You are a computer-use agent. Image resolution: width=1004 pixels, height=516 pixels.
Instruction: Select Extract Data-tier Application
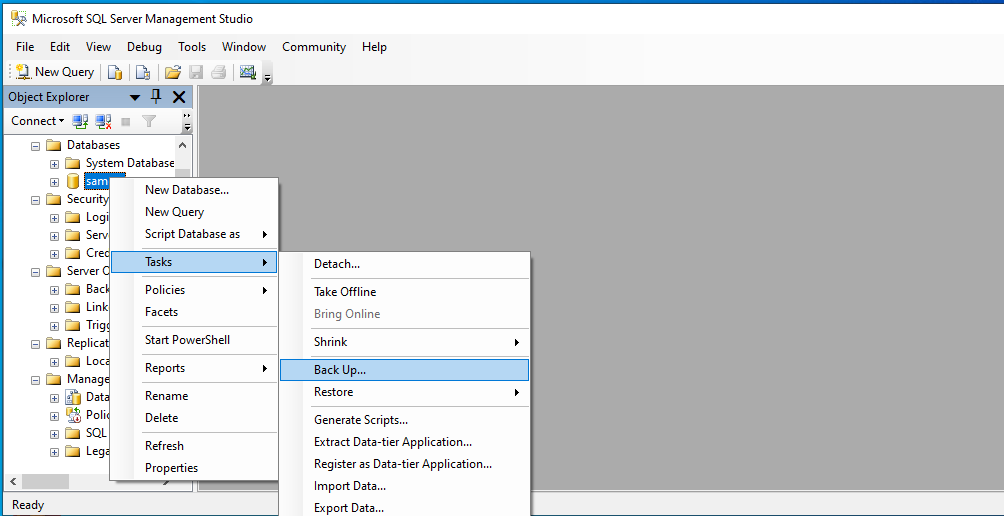point(405,442)
